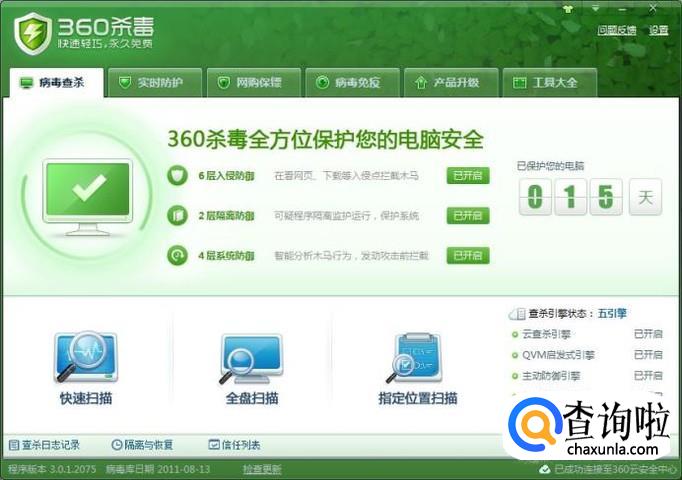Click the 主动防御引擎 green status dot
Screen dimensions: 682x480
tap(515, 376)
